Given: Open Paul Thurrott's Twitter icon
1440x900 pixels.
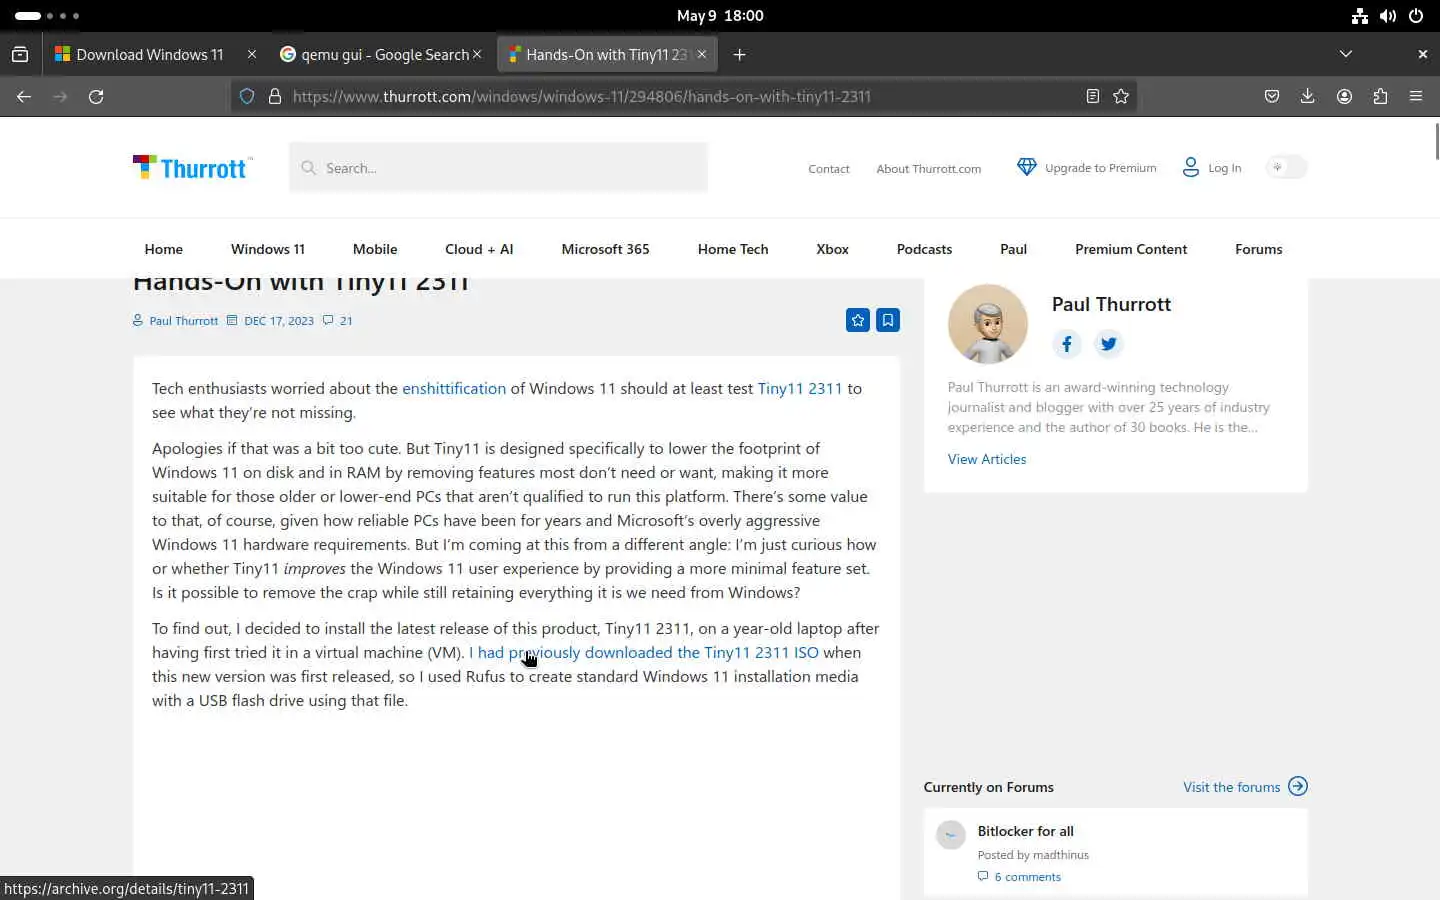Looking at the screenshot, I should coord(1108,344).
